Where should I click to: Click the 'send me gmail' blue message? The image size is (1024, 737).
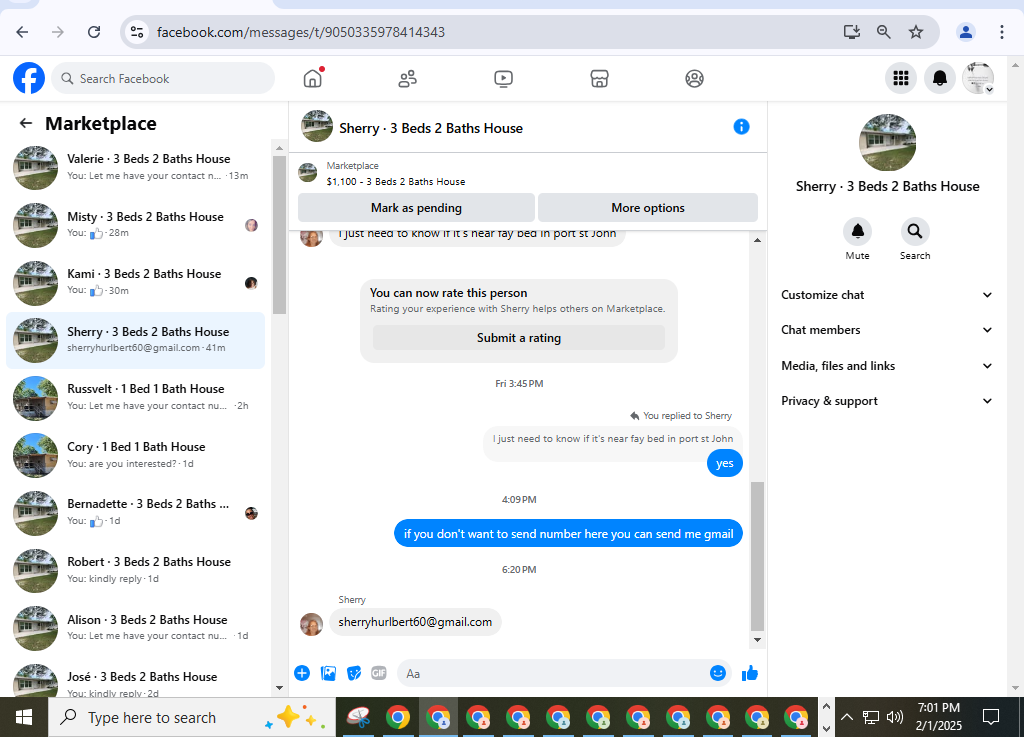coord(568,533)
